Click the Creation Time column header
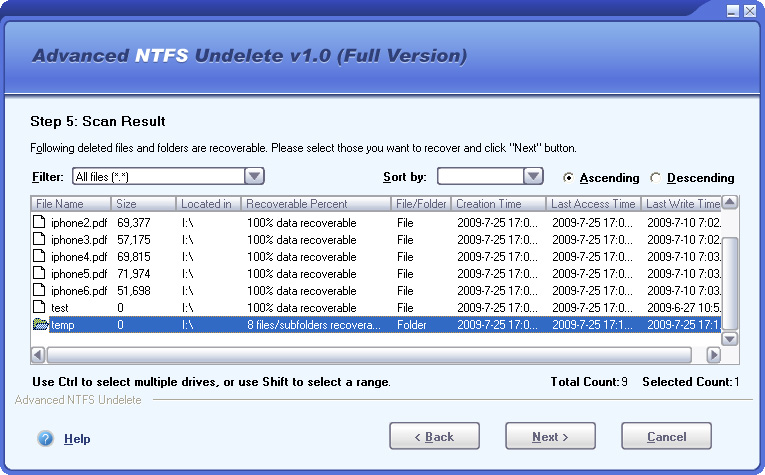The image size is (765, 475). click(498, 204)
